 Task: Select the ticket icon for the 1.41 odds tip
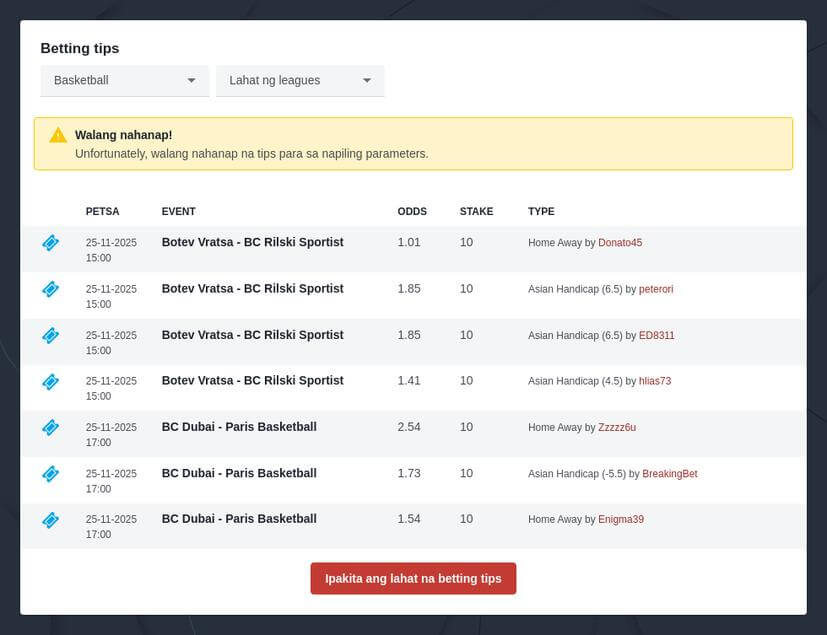[50, 381]
